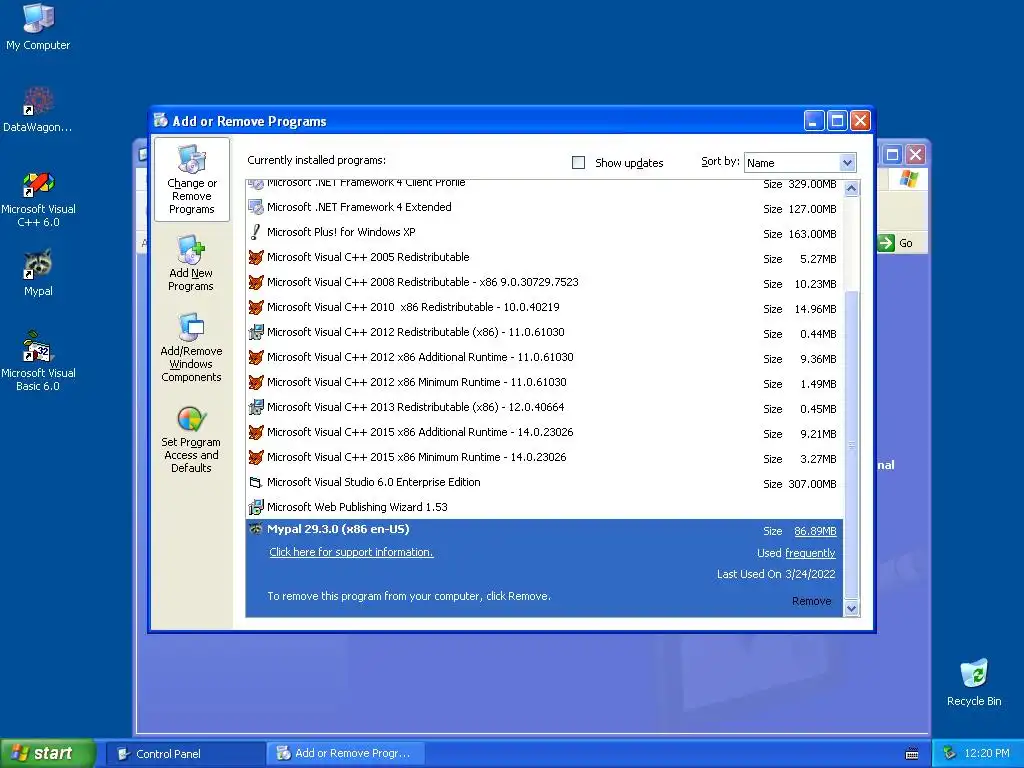Click Mypal 29.3.0 (x86 en-US) title
Image resolution: width=1024 pixels, height=768 pixels.
[x=338, y=530]
